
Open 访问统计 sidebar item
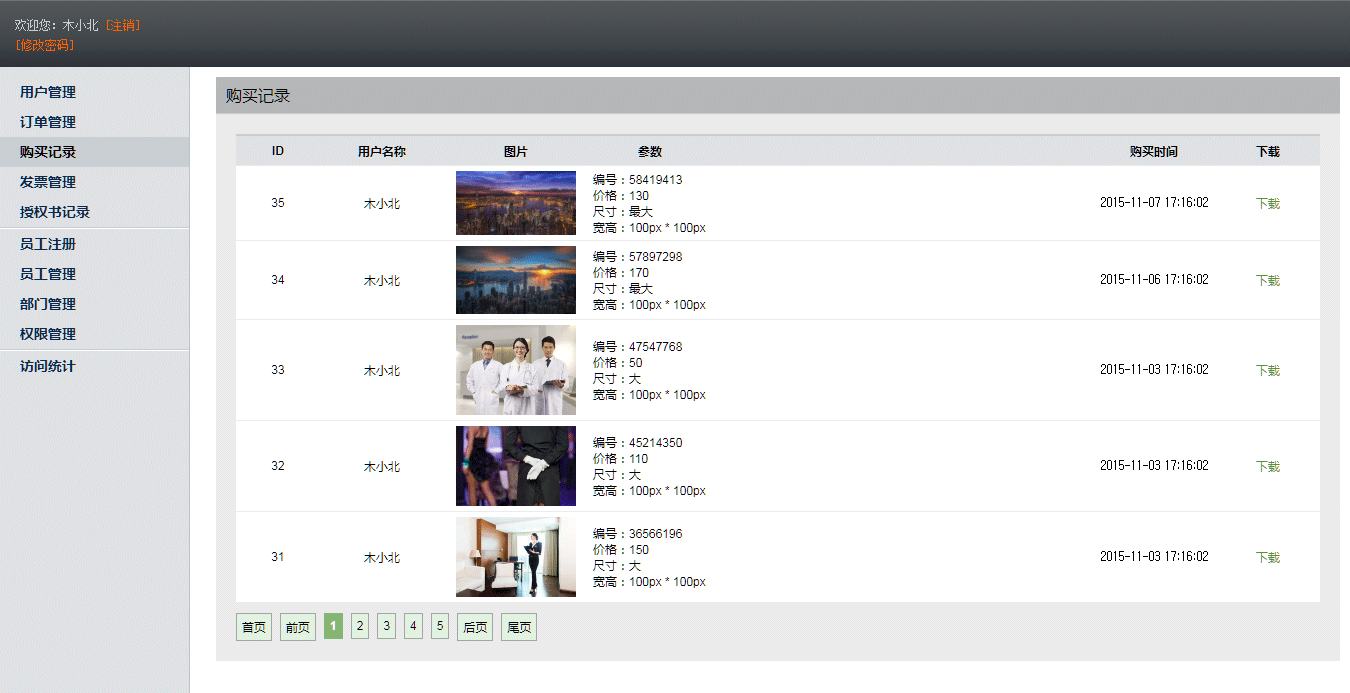pyautogui.click(x=48, y=366)
